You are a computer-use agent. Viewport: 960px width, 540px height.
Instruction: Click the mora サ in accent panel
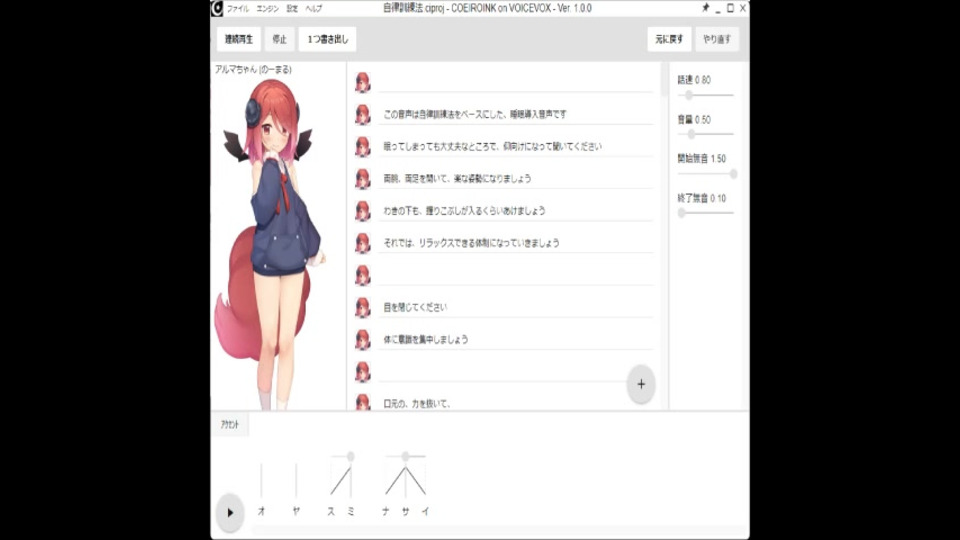(x=405, y=511)
